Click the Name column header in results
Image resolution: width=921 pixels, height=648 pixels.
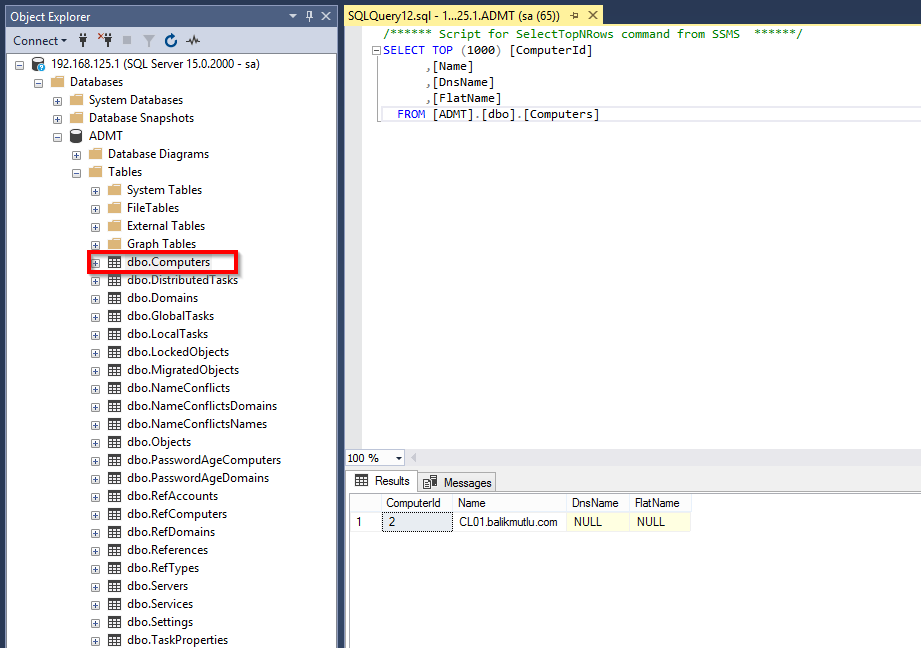point(510,503)
